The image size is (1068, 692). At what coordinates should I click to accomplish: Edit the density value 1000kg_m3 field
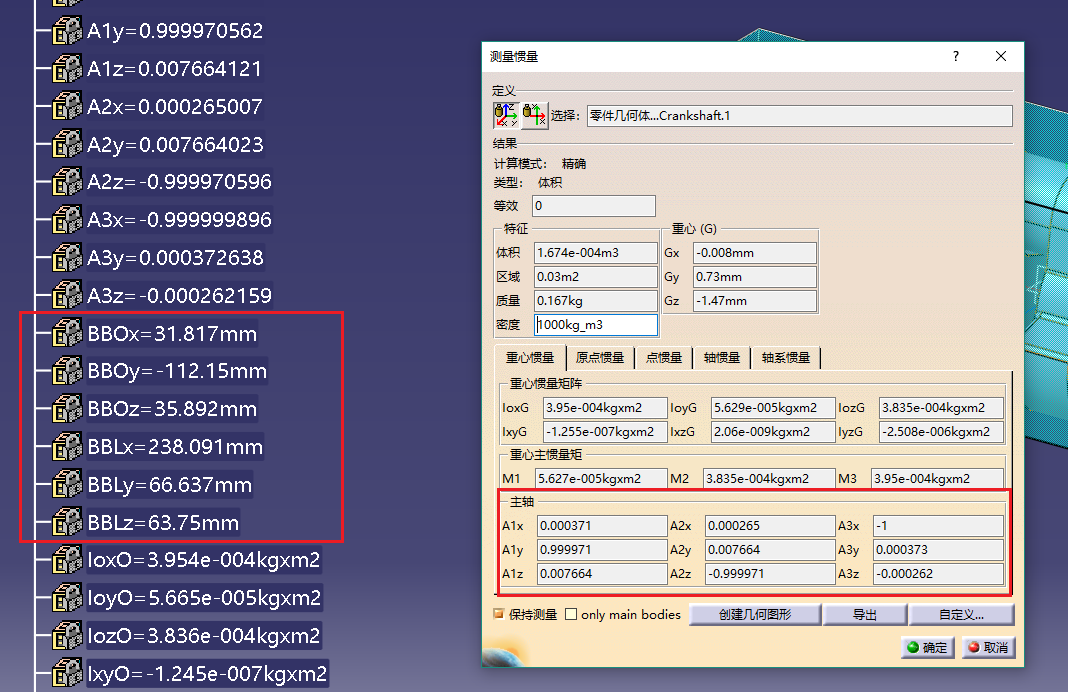coord(596,324)
